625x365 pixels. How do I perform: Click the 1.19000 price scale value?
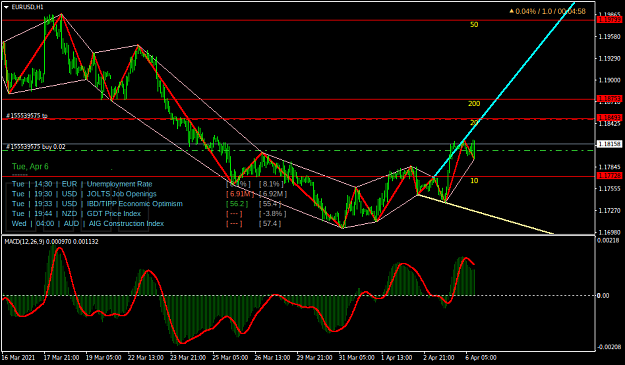point(609,80)
